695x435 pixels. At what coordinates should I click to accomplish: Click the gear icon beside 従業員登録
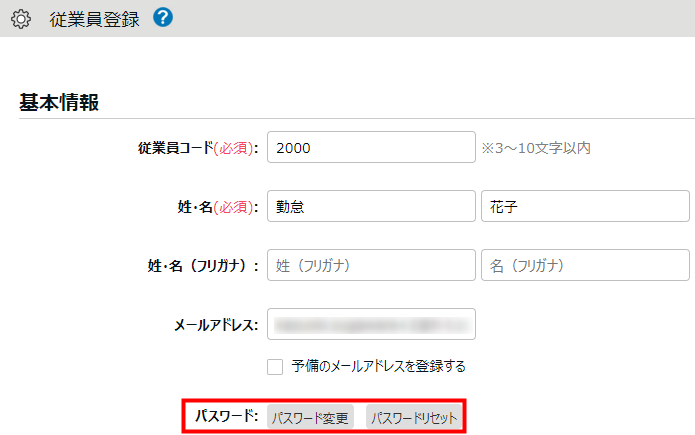click(21, 19)
